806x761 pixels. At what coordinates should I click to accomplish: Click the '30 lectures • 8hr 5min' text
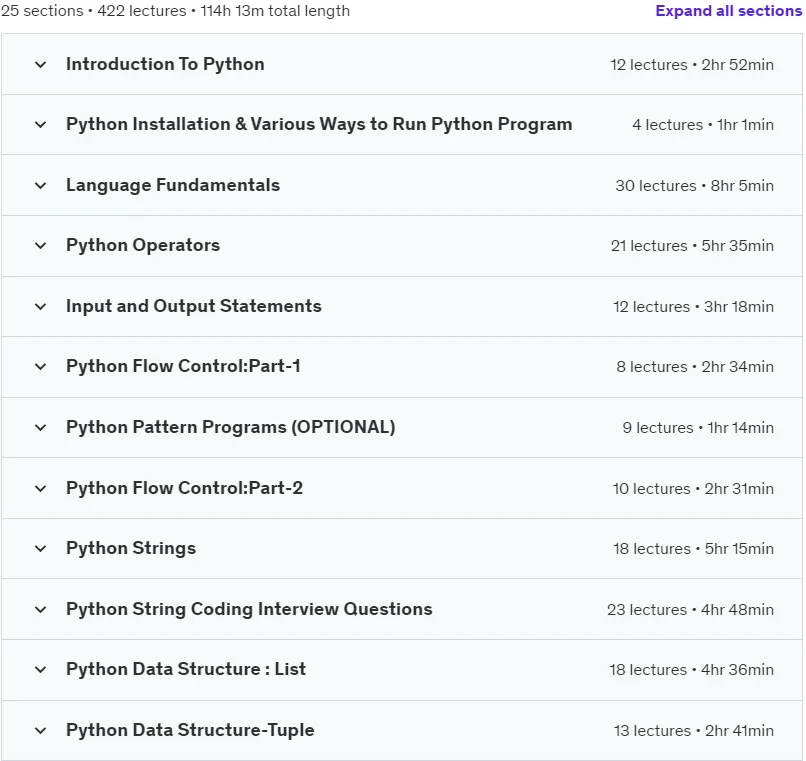[694, 186]
